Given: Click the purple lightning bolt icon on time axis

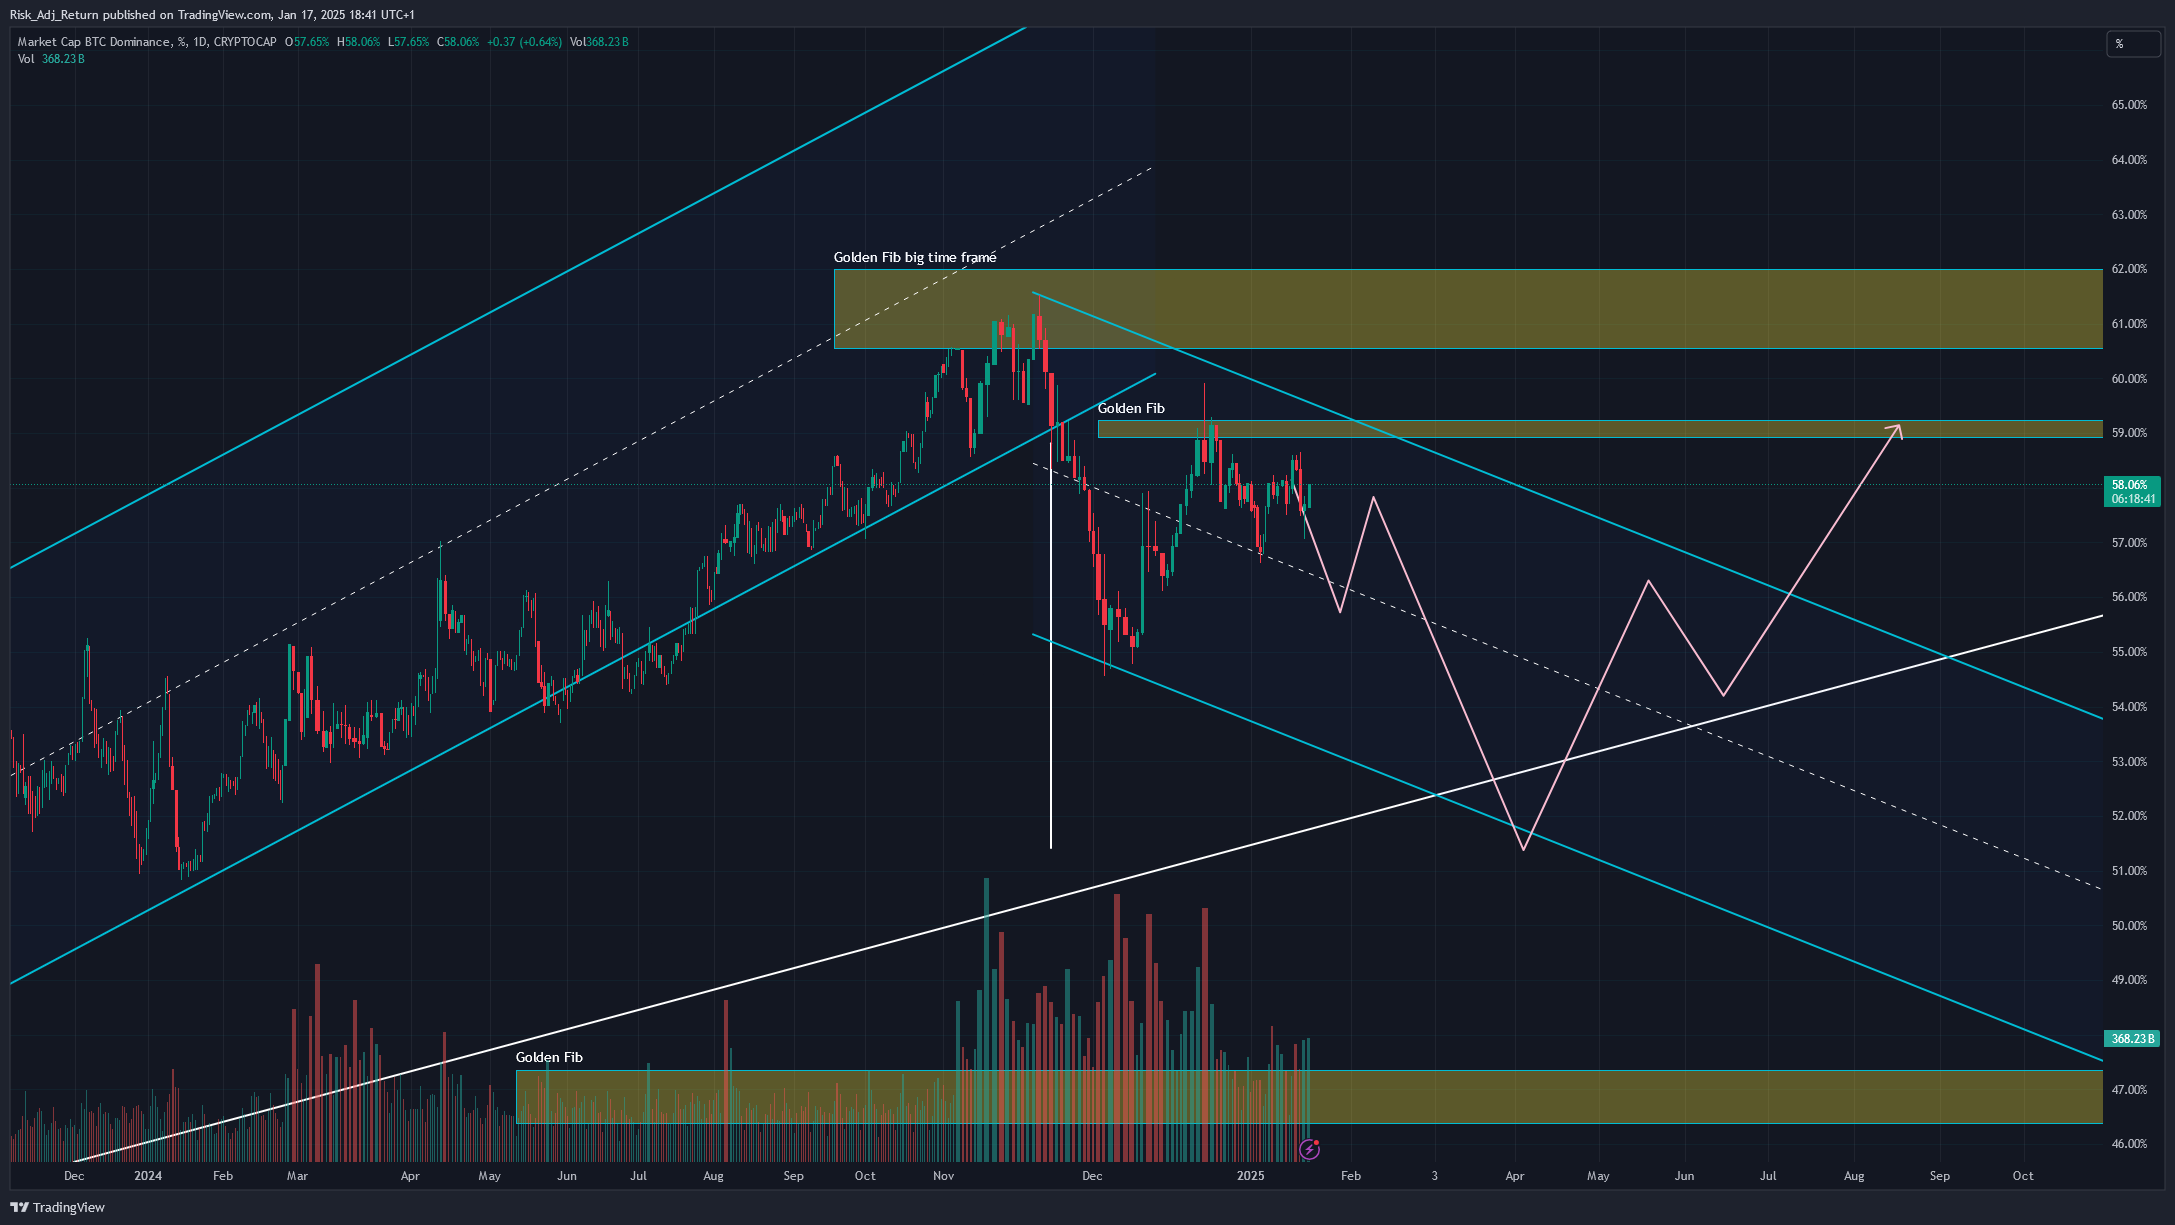Looking at the screenshot, I should tap(1309, 1150).
